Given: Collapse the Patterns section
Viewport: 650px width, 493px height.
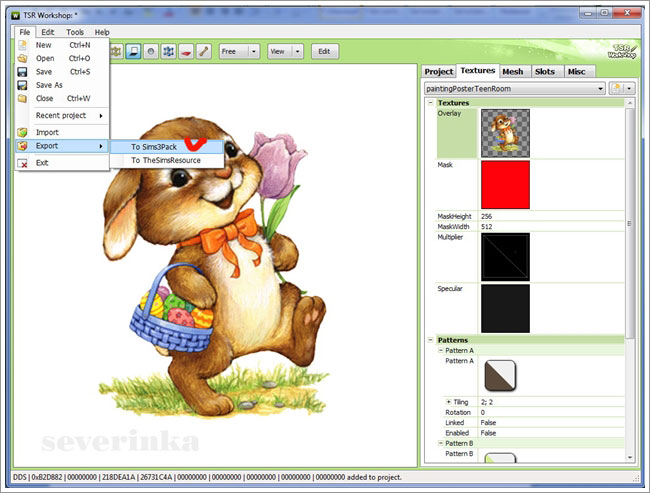Looking at the screenshot, I should point(431,340).
